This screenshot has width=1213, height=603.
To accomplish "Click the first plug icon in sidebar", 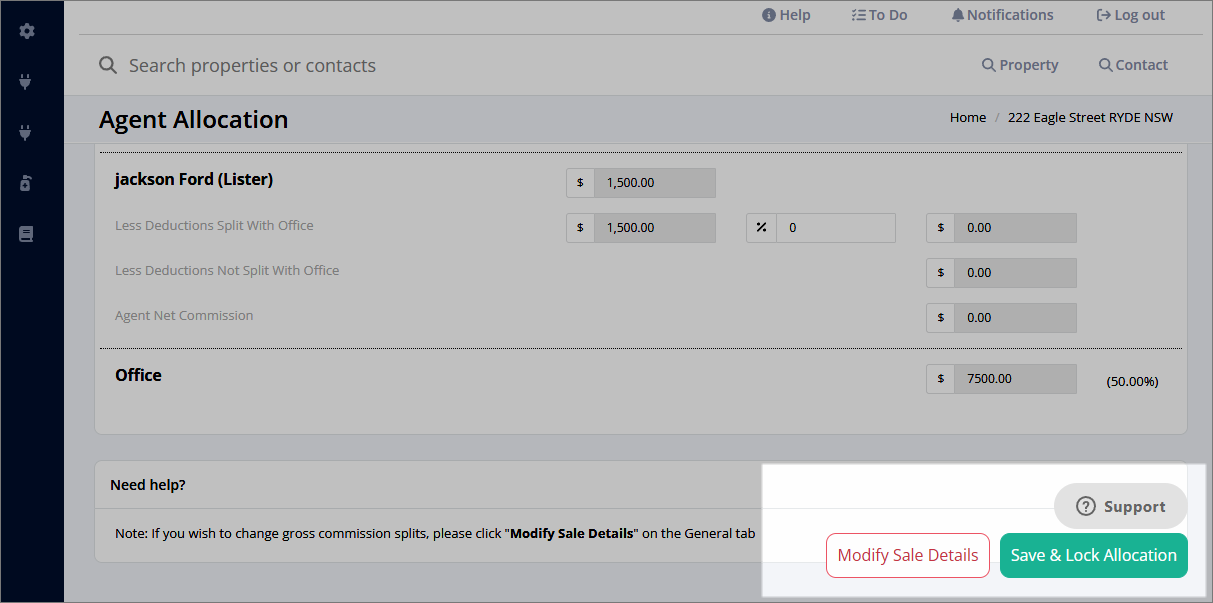I will 27,81.
